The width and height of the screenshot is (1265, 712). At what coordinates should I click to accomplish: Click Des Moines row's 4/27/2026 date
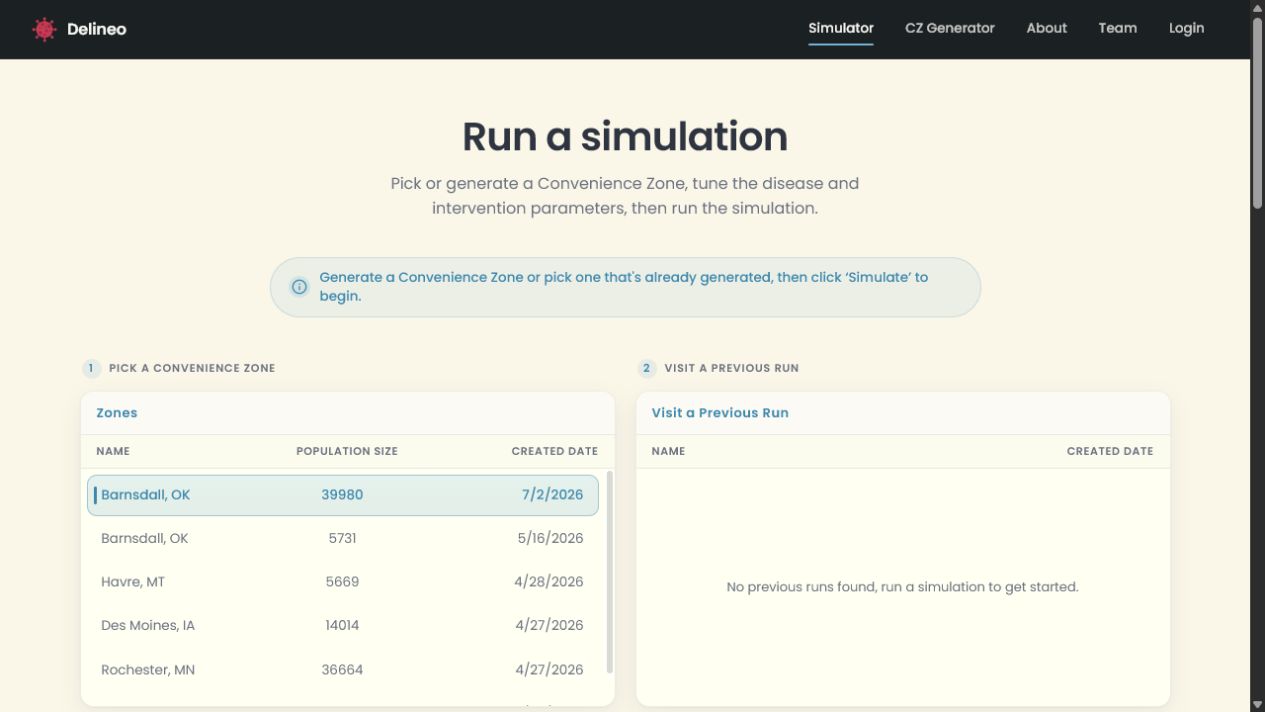coord(549,626)
